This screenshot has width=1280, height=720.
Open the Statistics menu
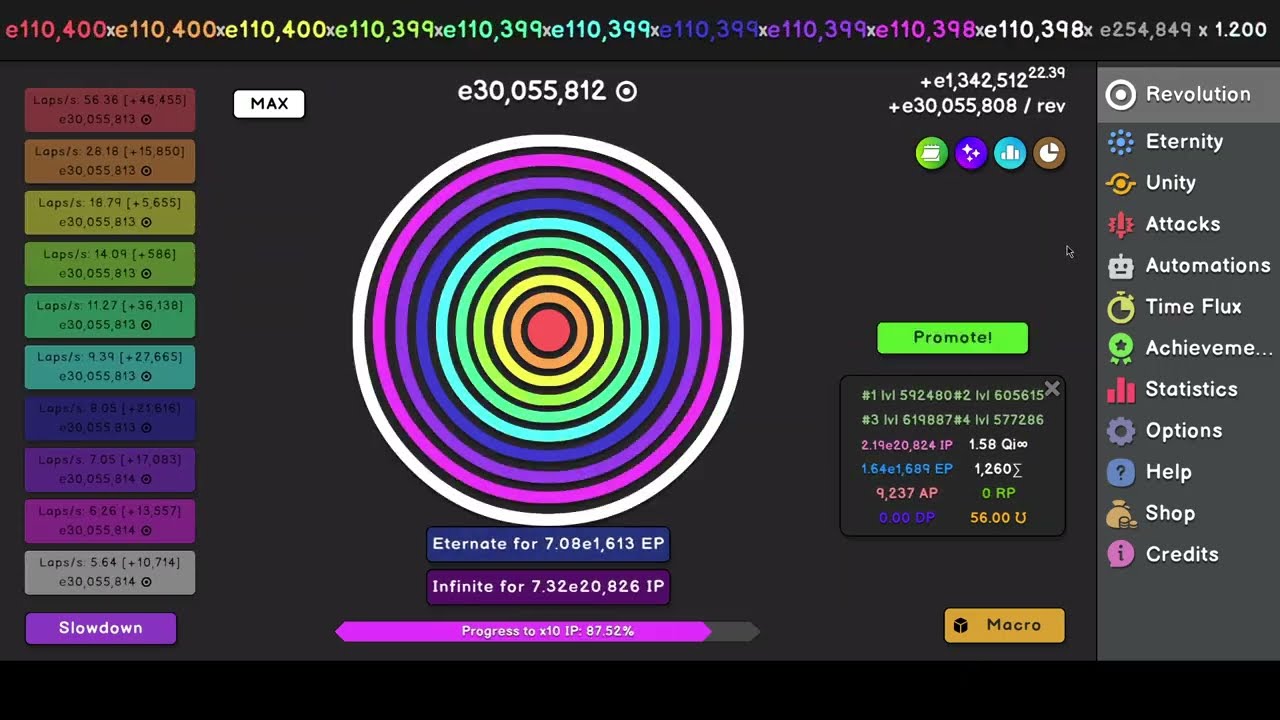click(x=1188, y=389)
